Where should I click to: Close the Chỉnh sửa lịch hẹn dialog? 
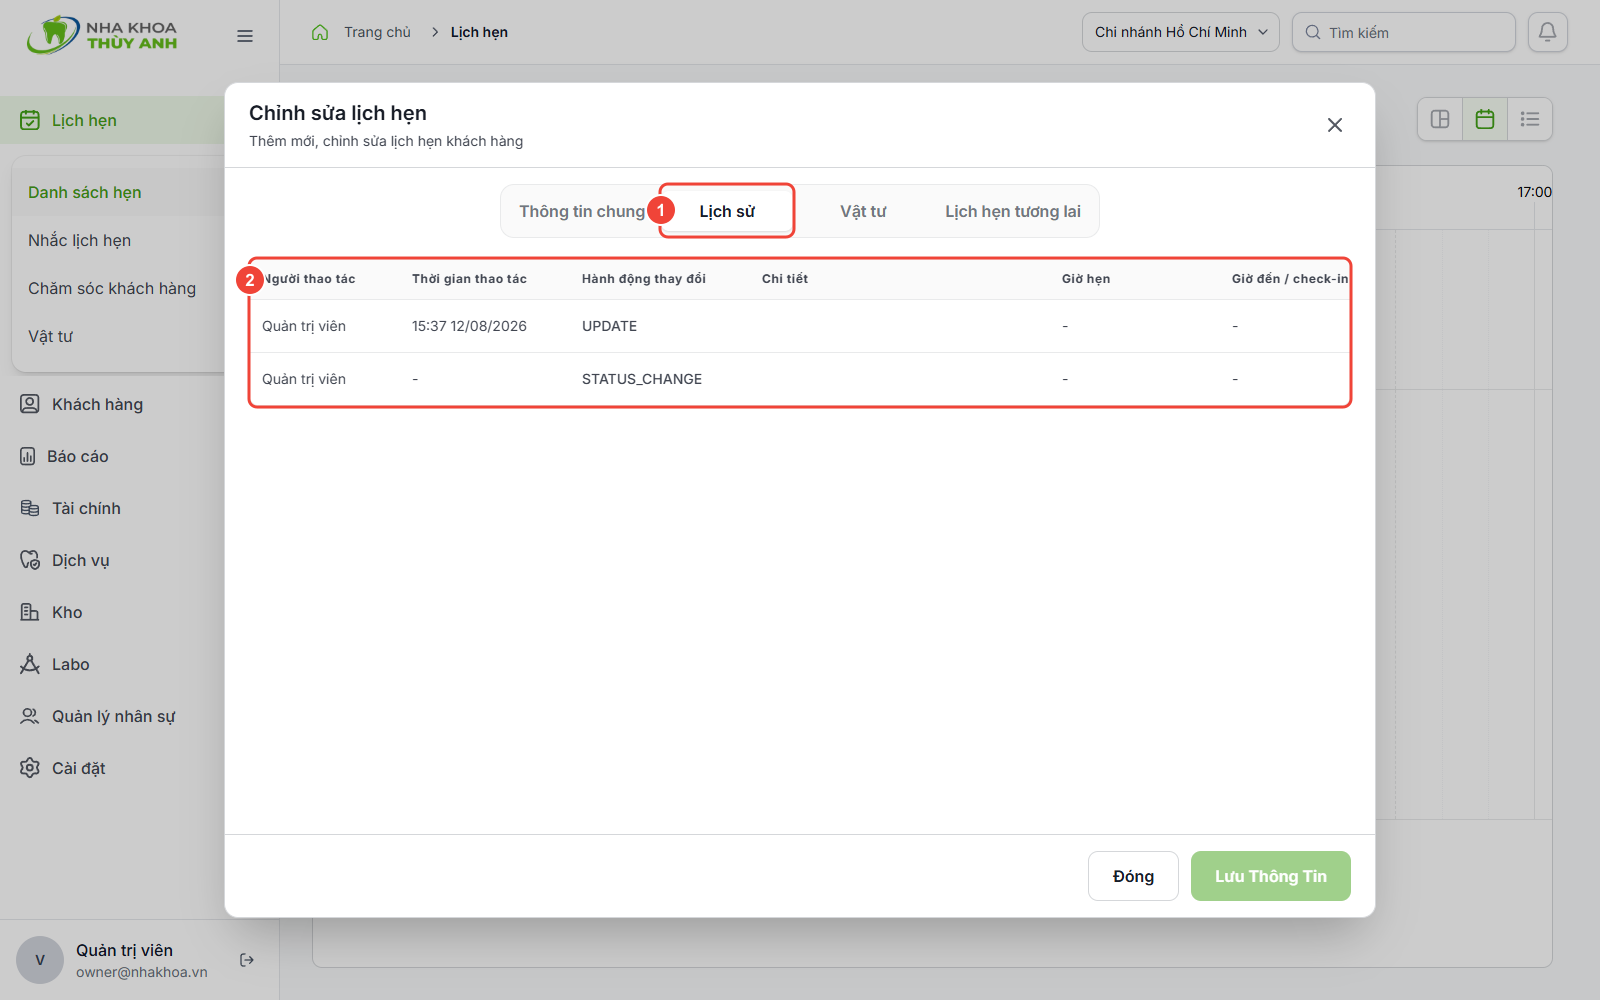1335,125
